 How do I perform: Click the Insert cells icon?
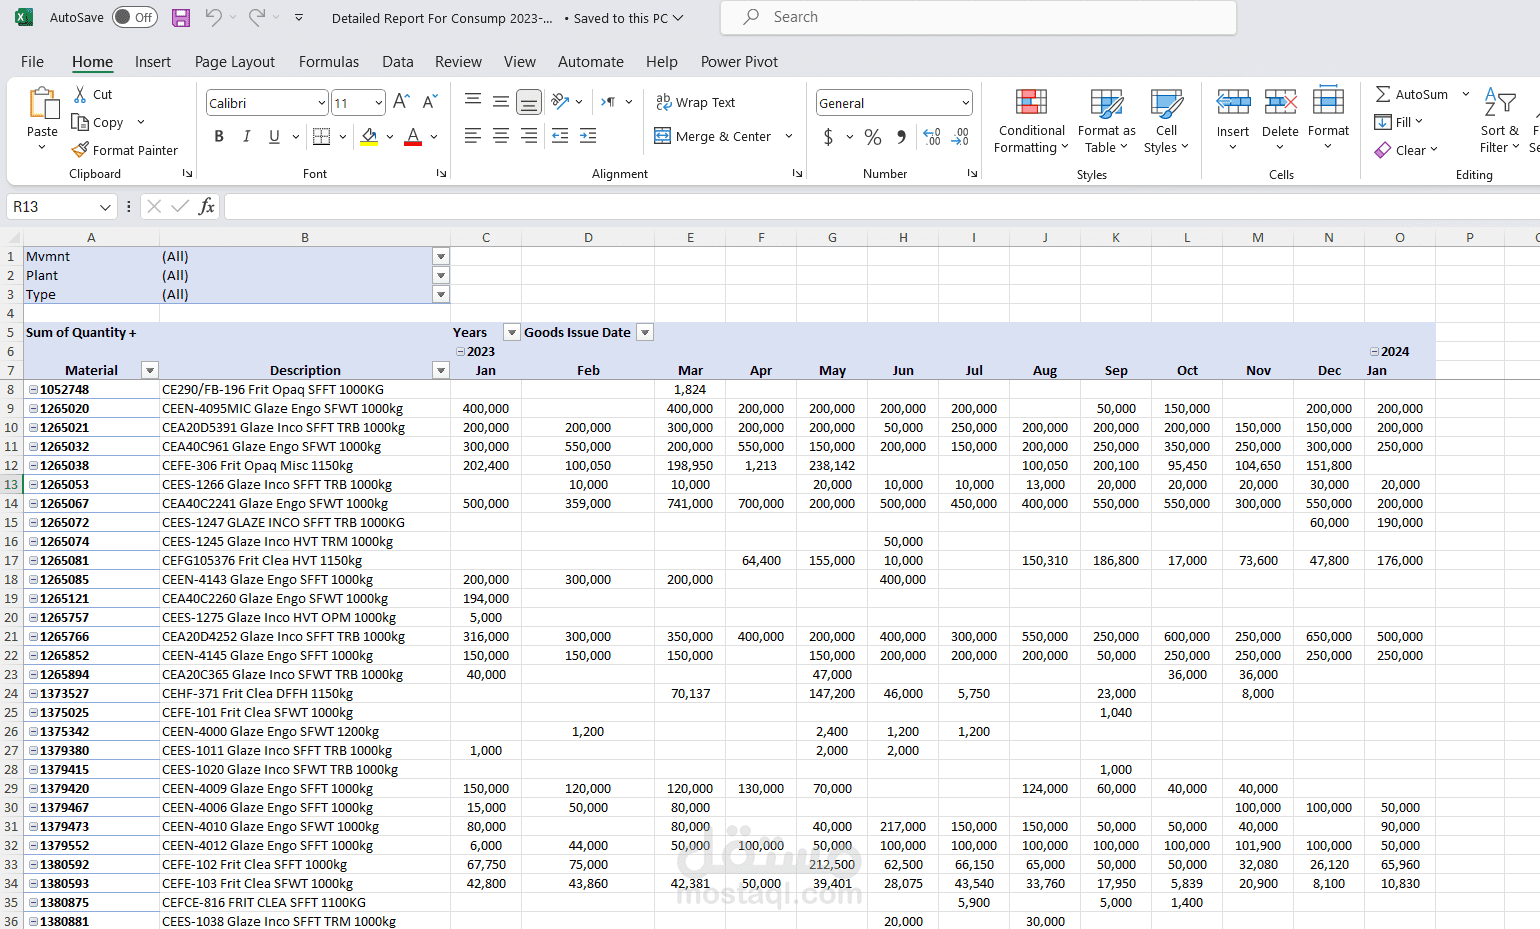(x=1233, y=102)
